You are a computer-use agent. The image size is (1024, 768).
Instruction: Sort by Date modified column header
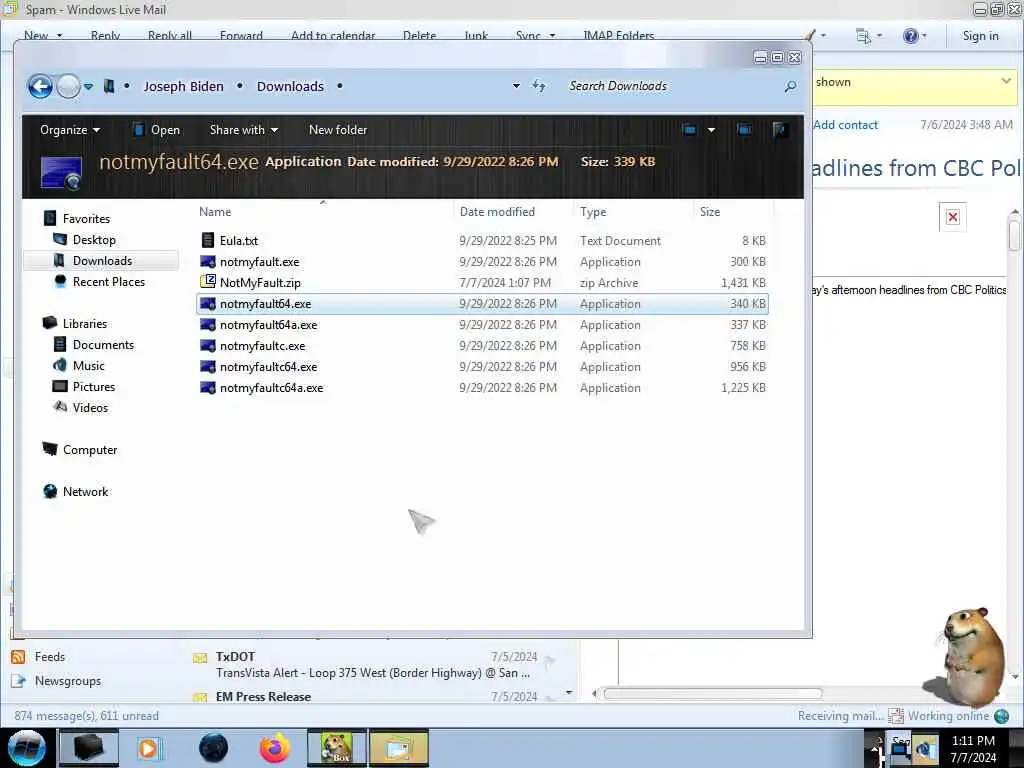(x=497, y=212)
